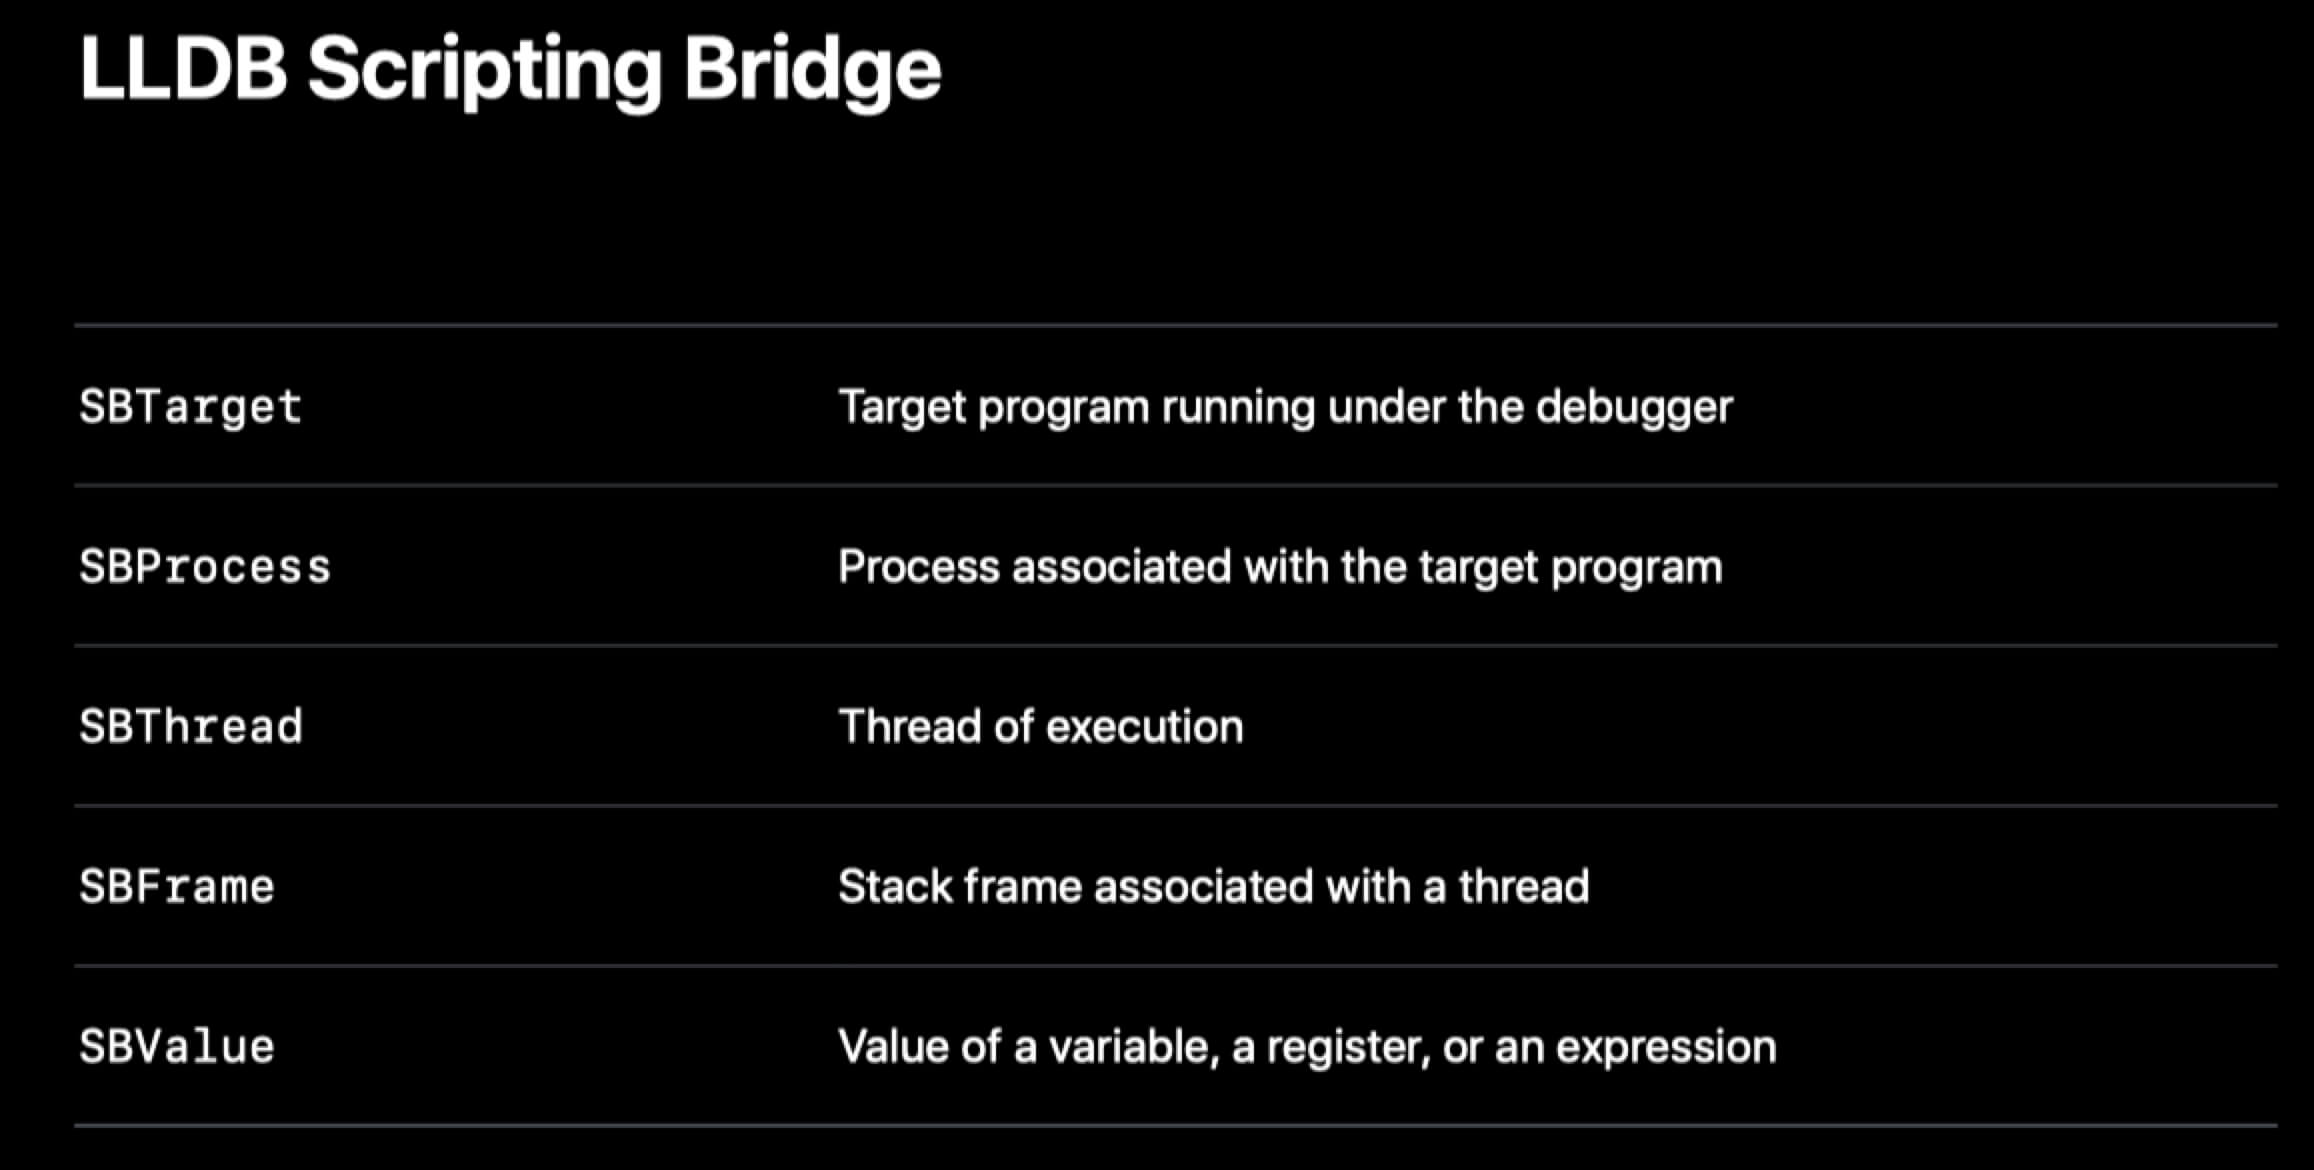Image resolution: width=2314 pixels, height=1170 pixels.
Task: Click 'Process associated with the target program'
Action: click(x=1280, y=568)
